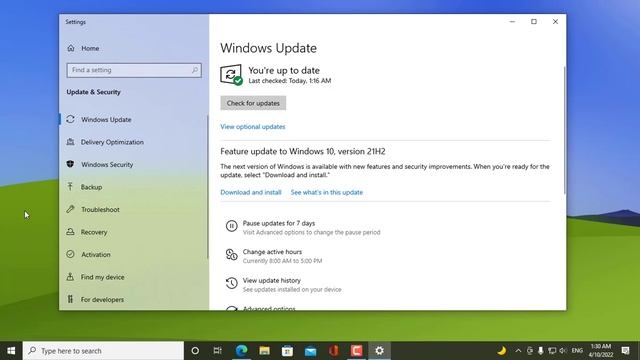Click the ENG language indicator

pyautogui.click(x=577, y=351)
